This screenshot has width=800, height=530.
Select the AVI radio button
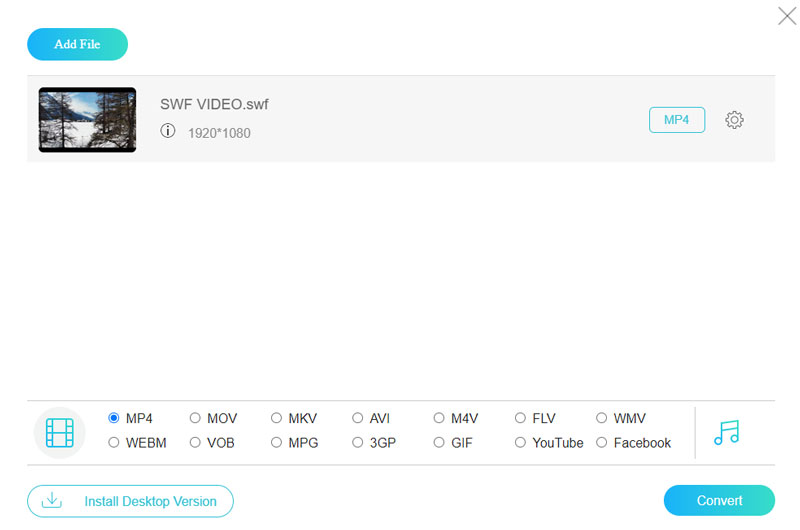(x=358, y=418)
